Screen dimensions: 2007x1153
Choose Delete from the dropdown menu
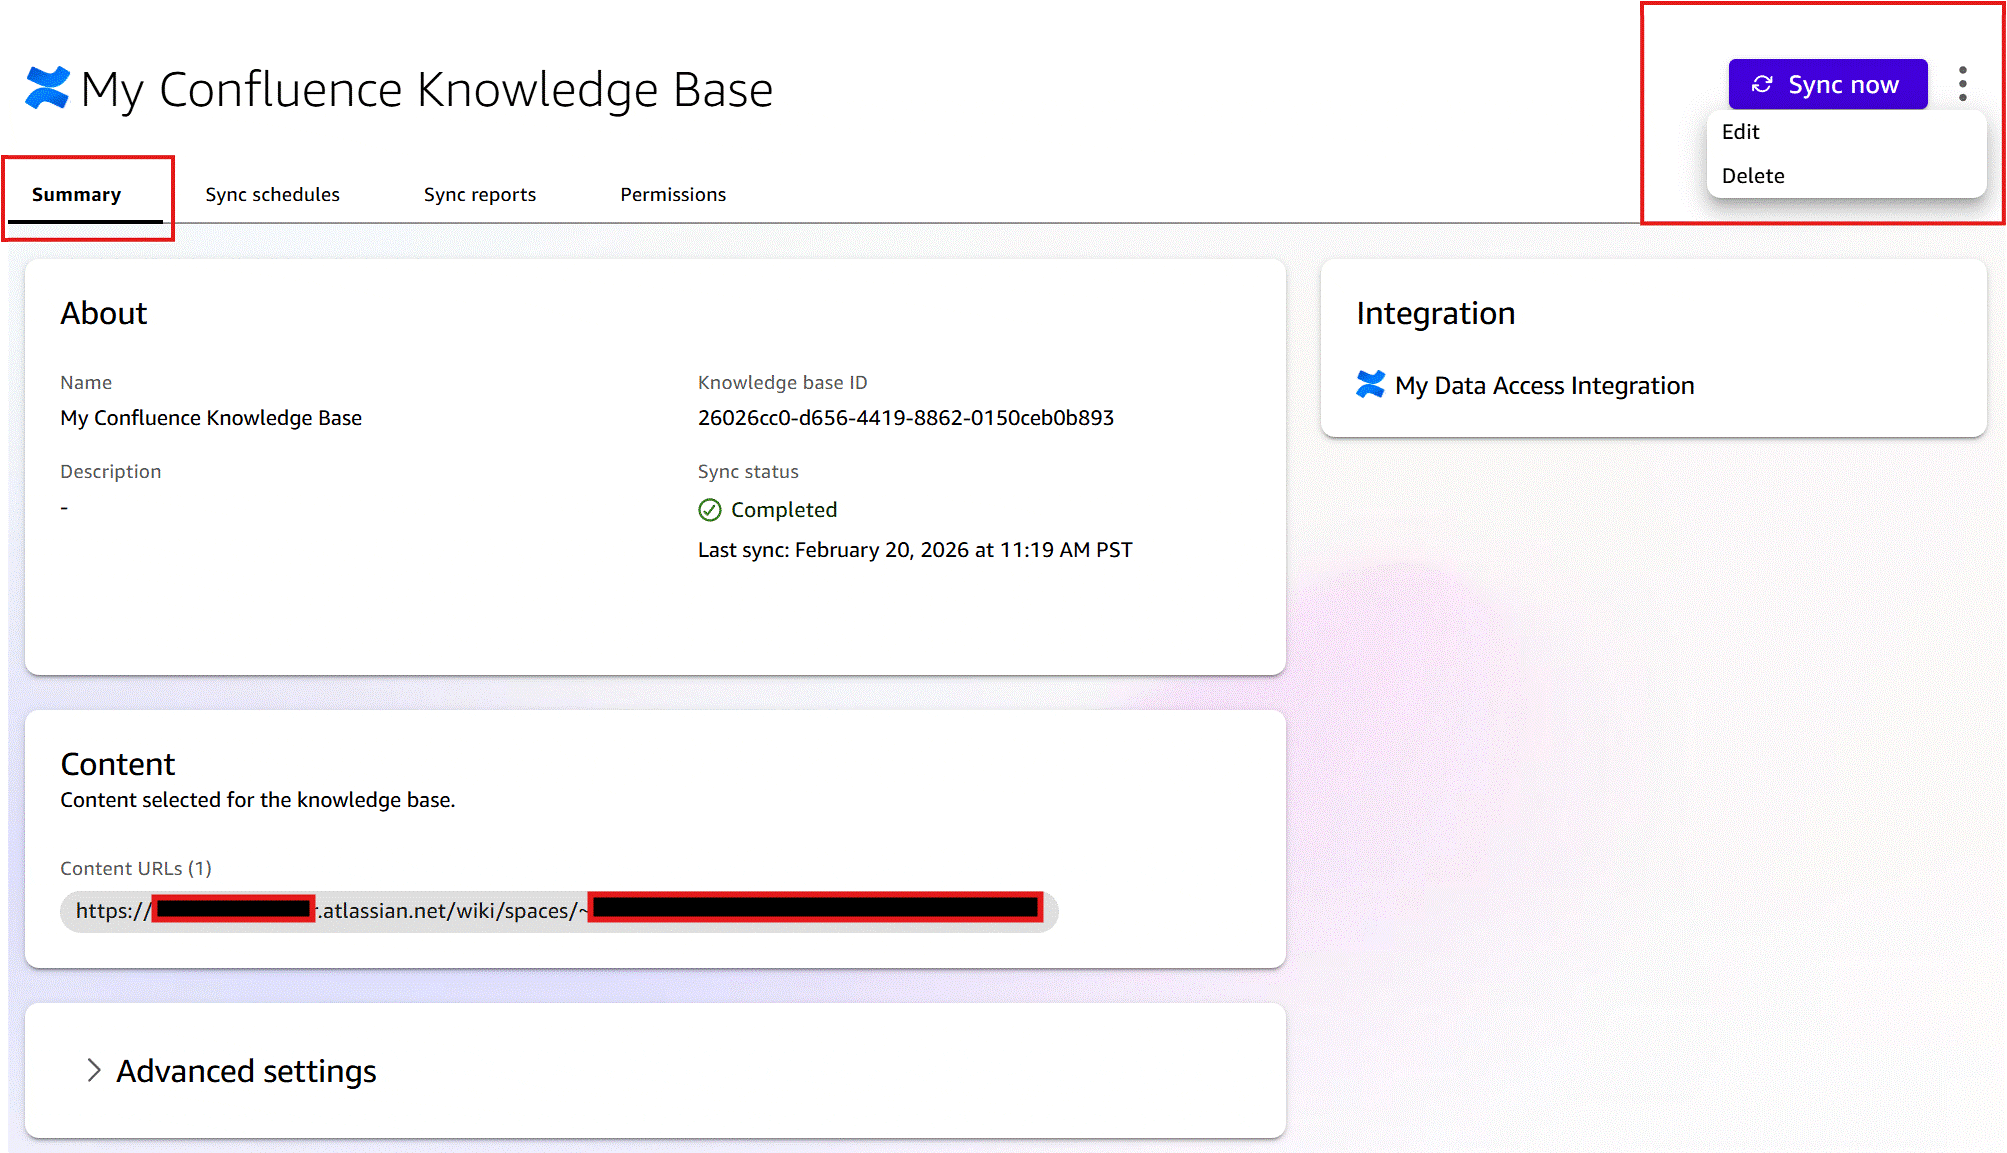[1752, 176]
